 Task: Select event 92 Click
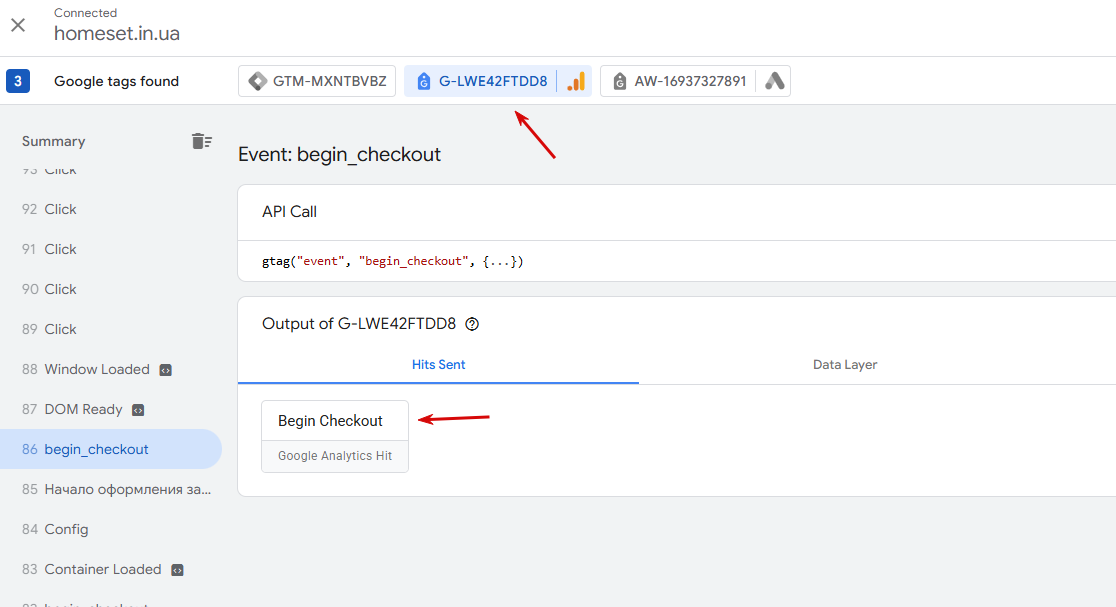111,209
